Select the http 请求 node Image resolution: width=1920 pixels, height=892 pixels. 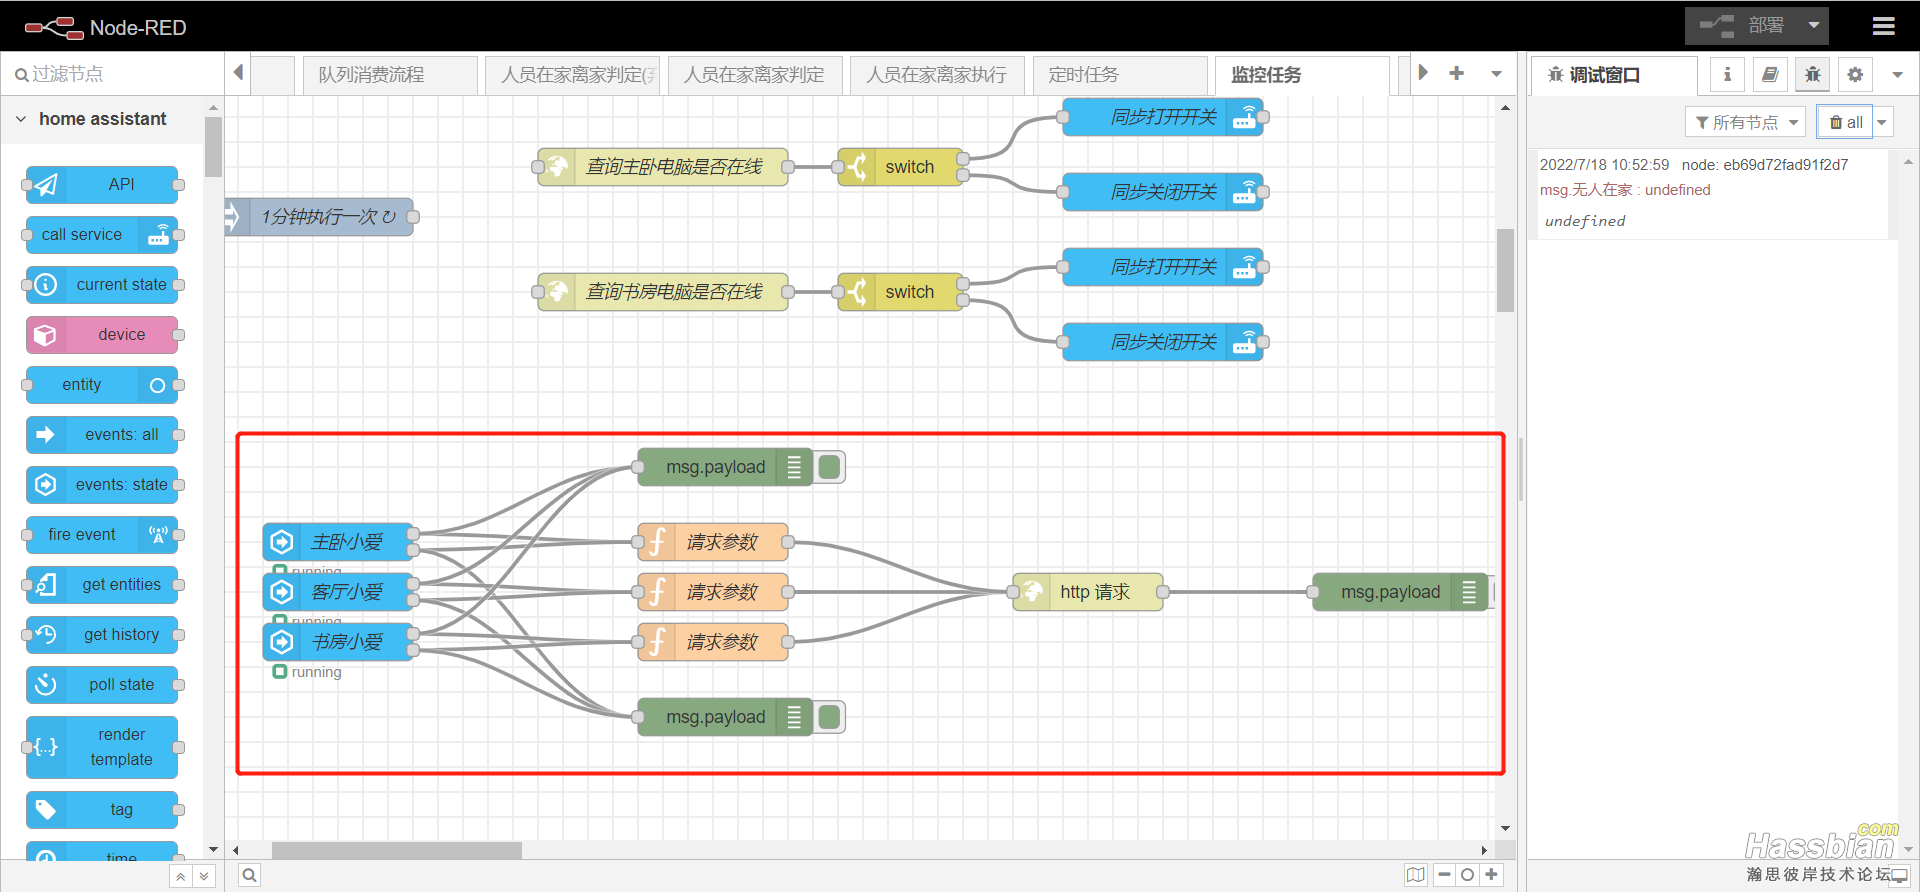pos(1088,592)
